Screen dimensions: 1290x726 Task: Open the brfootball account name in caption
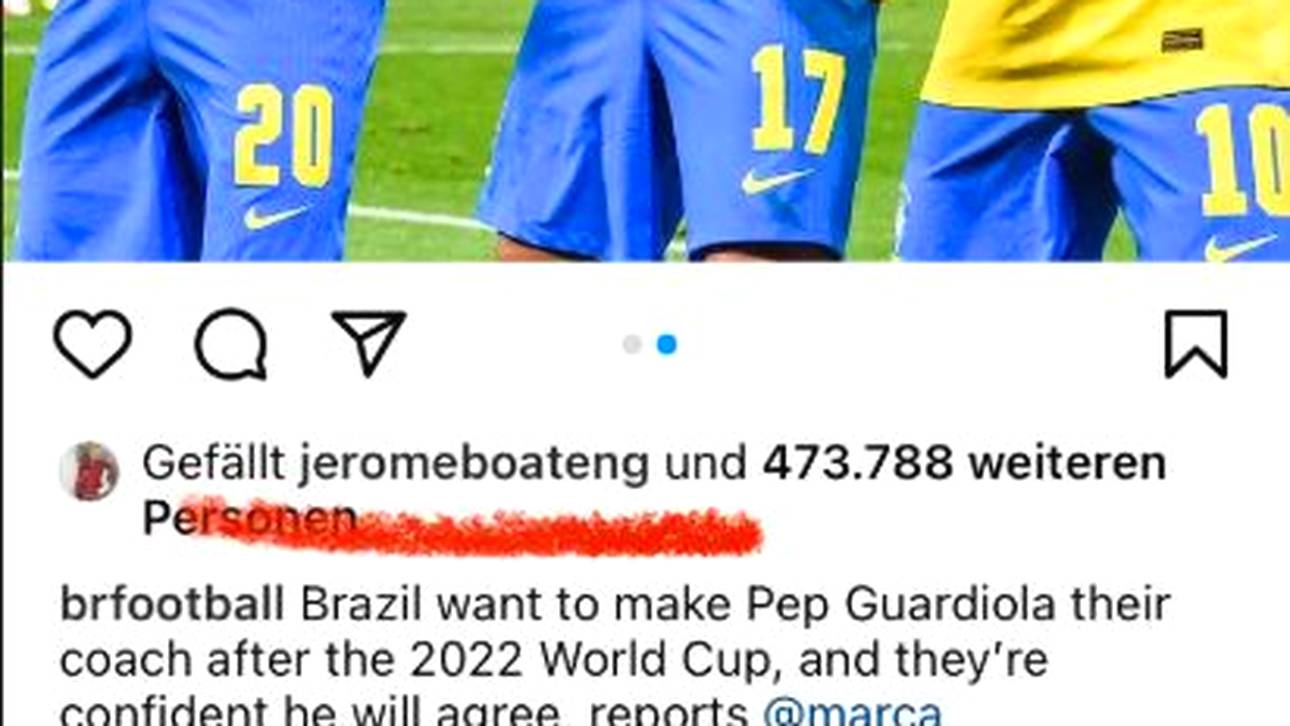point(172,606)
